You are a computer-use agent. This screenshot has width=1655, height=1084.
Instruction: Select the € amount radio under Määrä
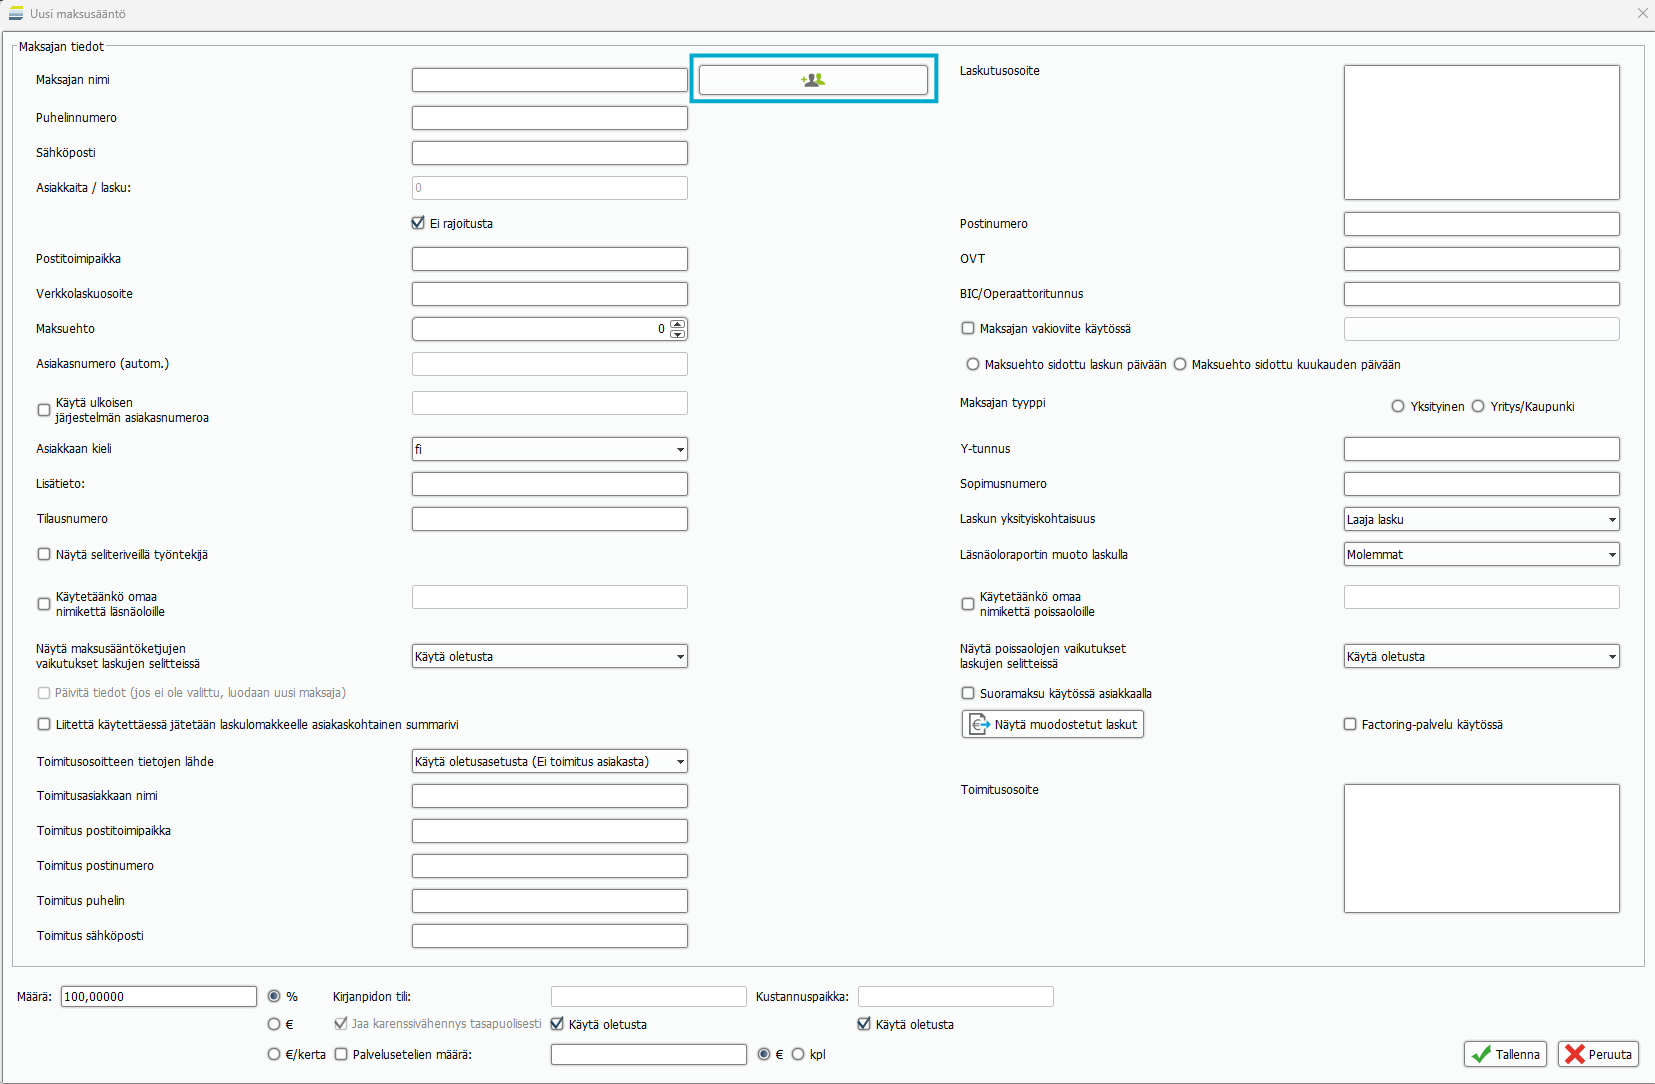coord(274,1024)
